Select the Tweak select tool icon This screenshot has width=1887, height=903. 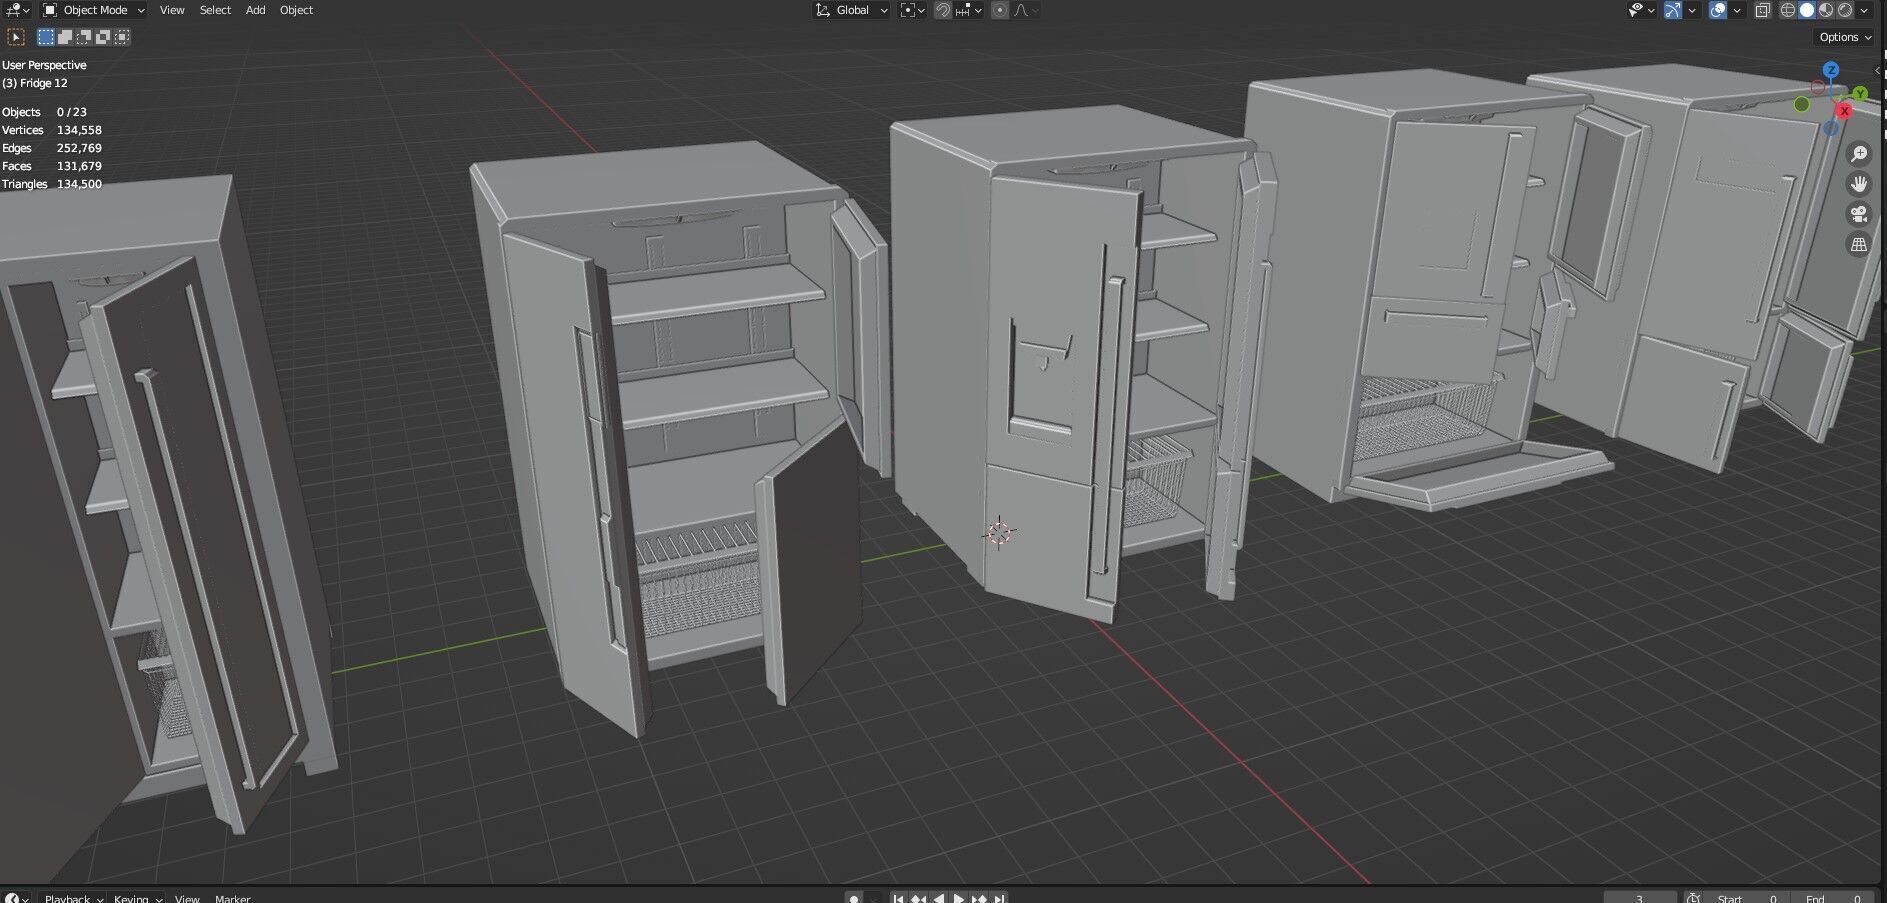[x=16, y=37]
